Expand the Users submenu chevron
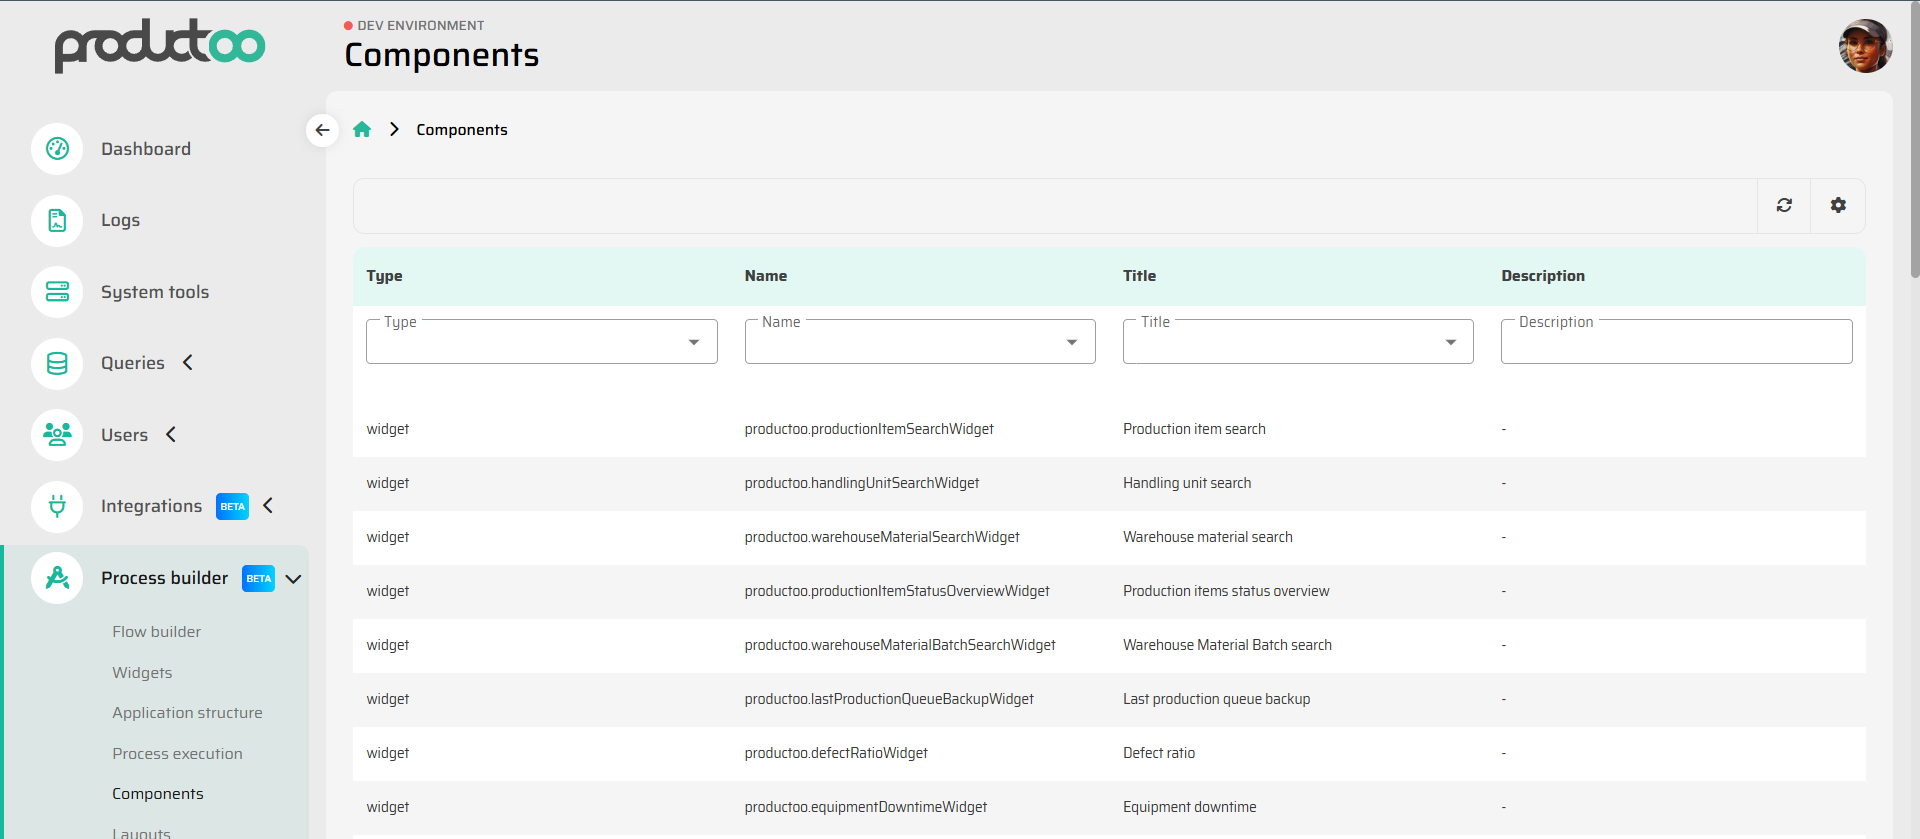1920x839 pixels. pos(171,435)
